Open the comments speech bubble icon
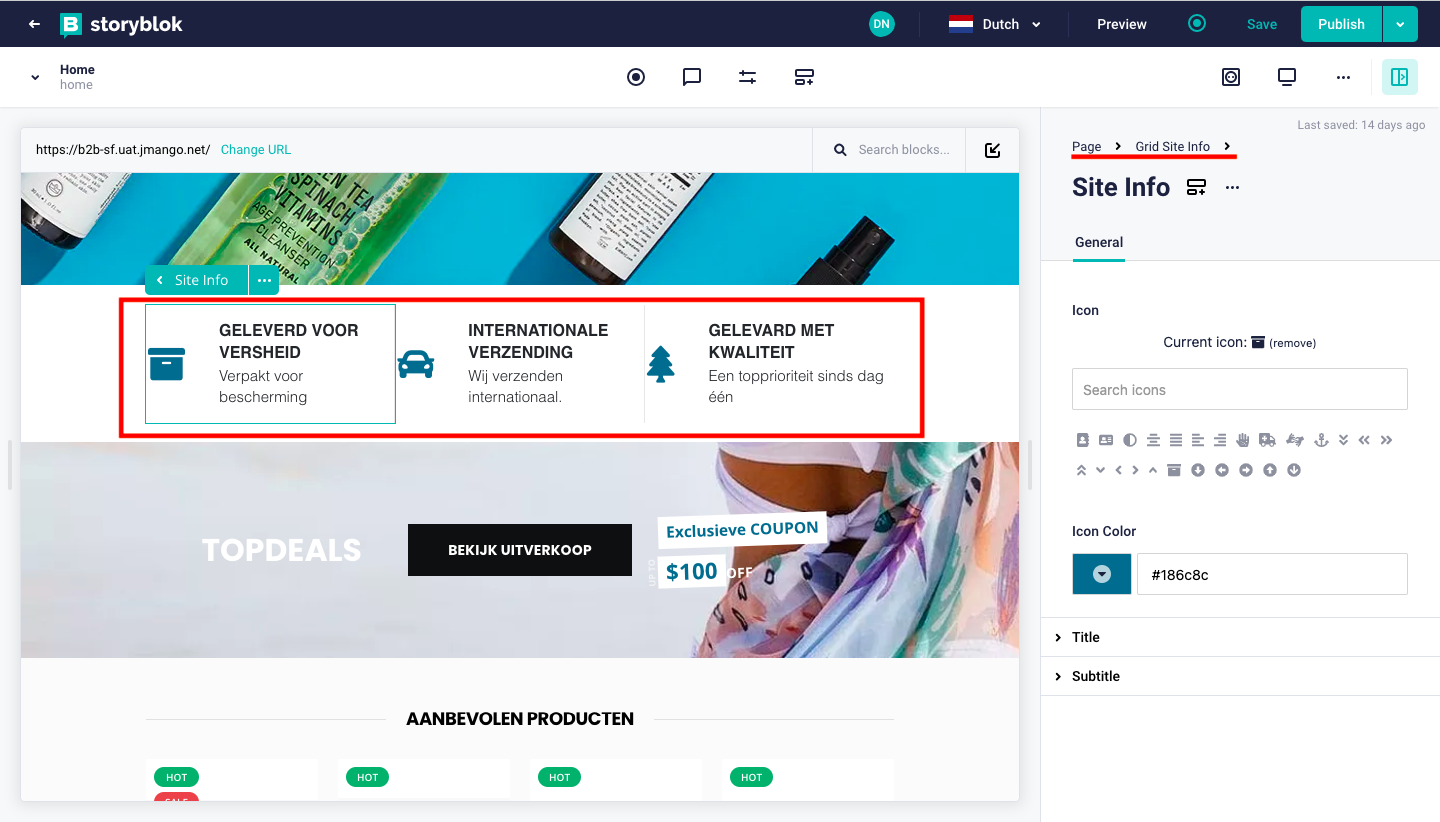The height and width of the screenshot is (822, 1440). click(x=691, y=77)
